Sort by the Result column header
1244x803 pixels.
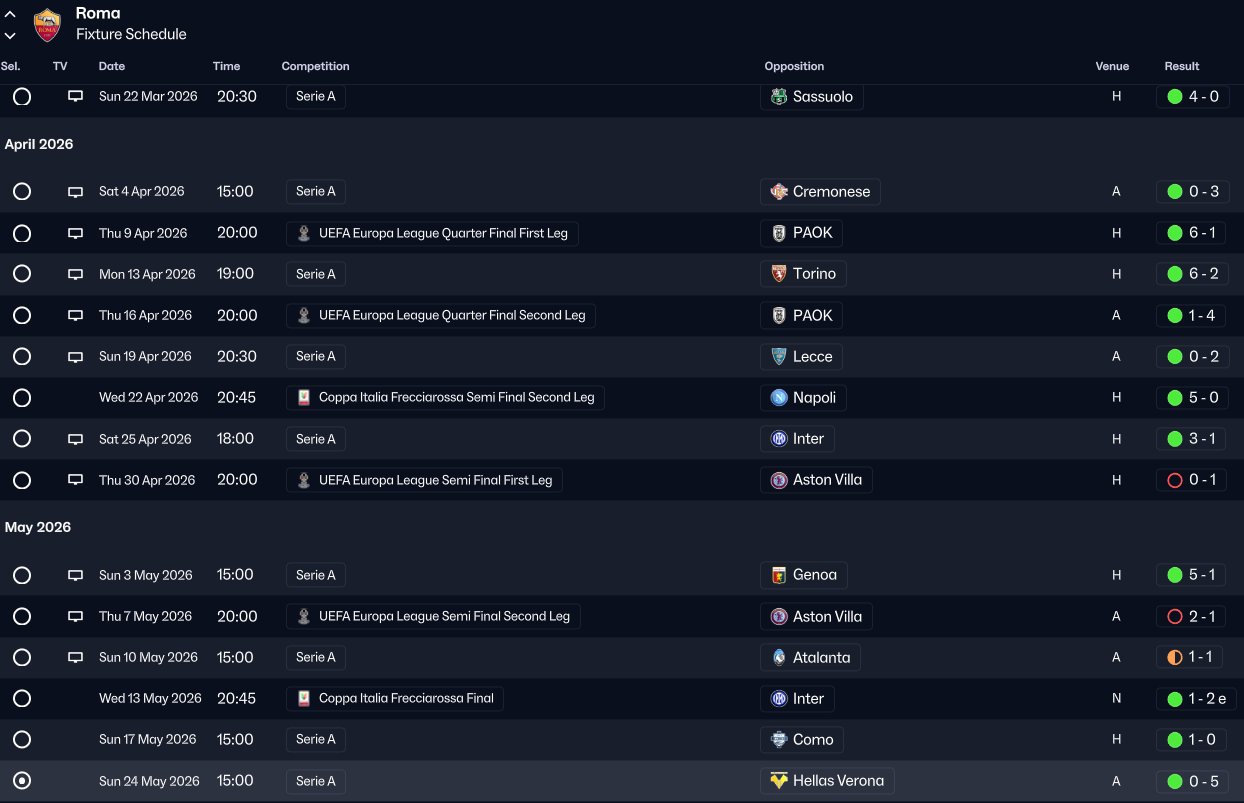click(x=1181, y=66)
